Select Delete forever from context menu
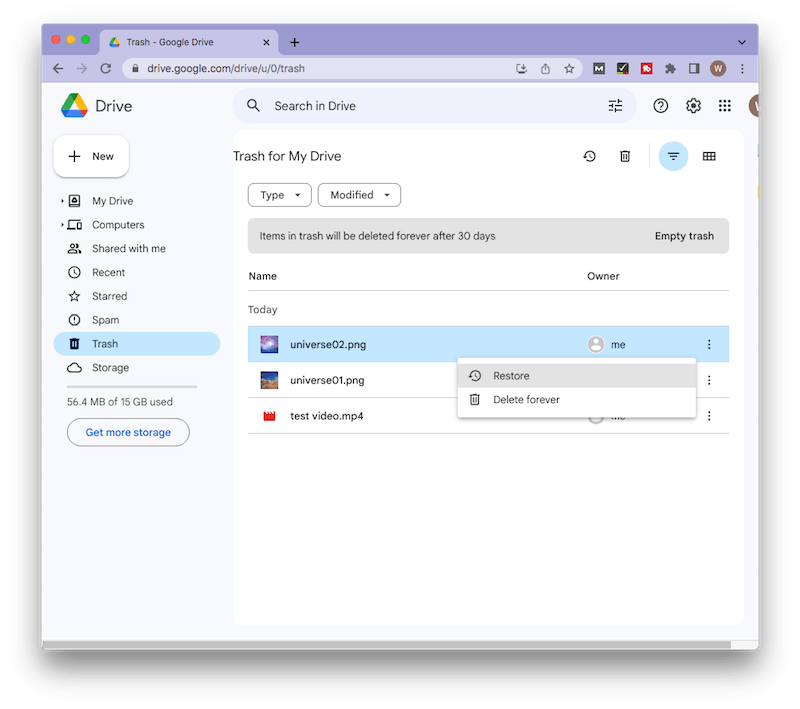Image resolution: width=800 pixels, height=709 pixels. tap(577, 399)
